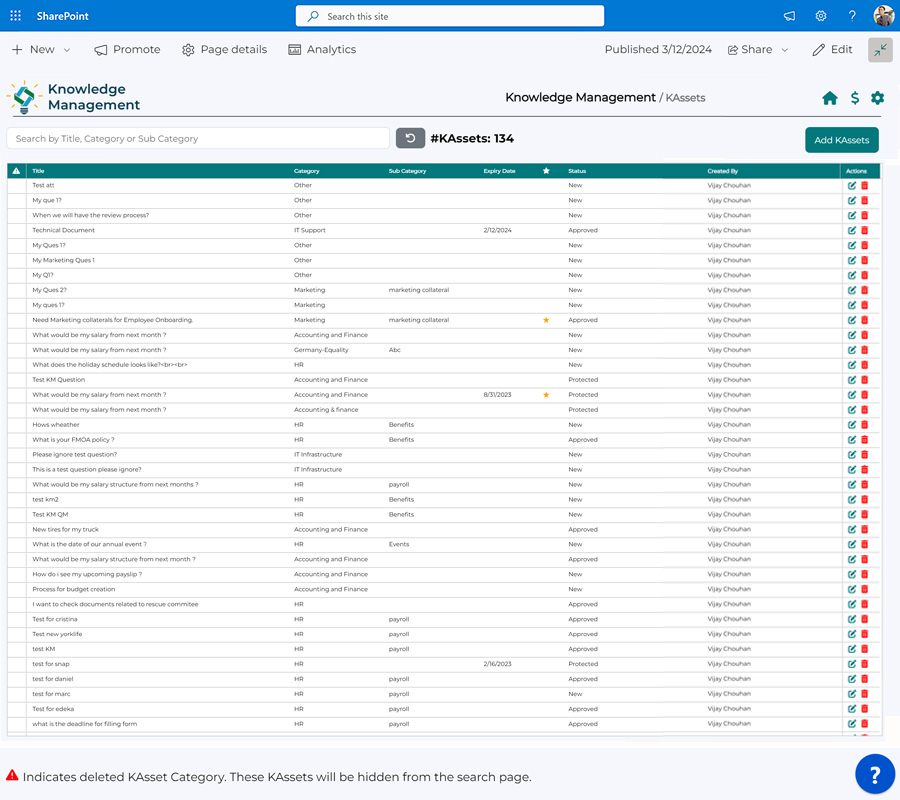
Task: Click the Add KAssets button
Action: point(840,139)
